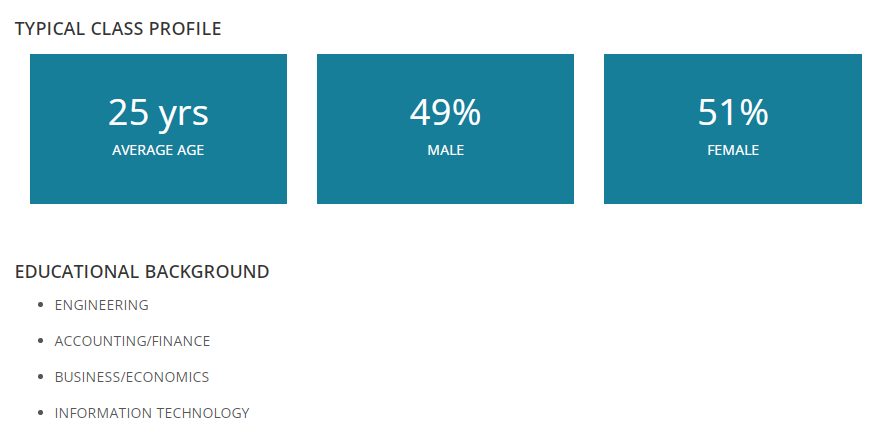This screenshot has height=438, width=877.
Task: Select the 25 yrs average age card
Action: pyautogui.click(x=158, y=129)
